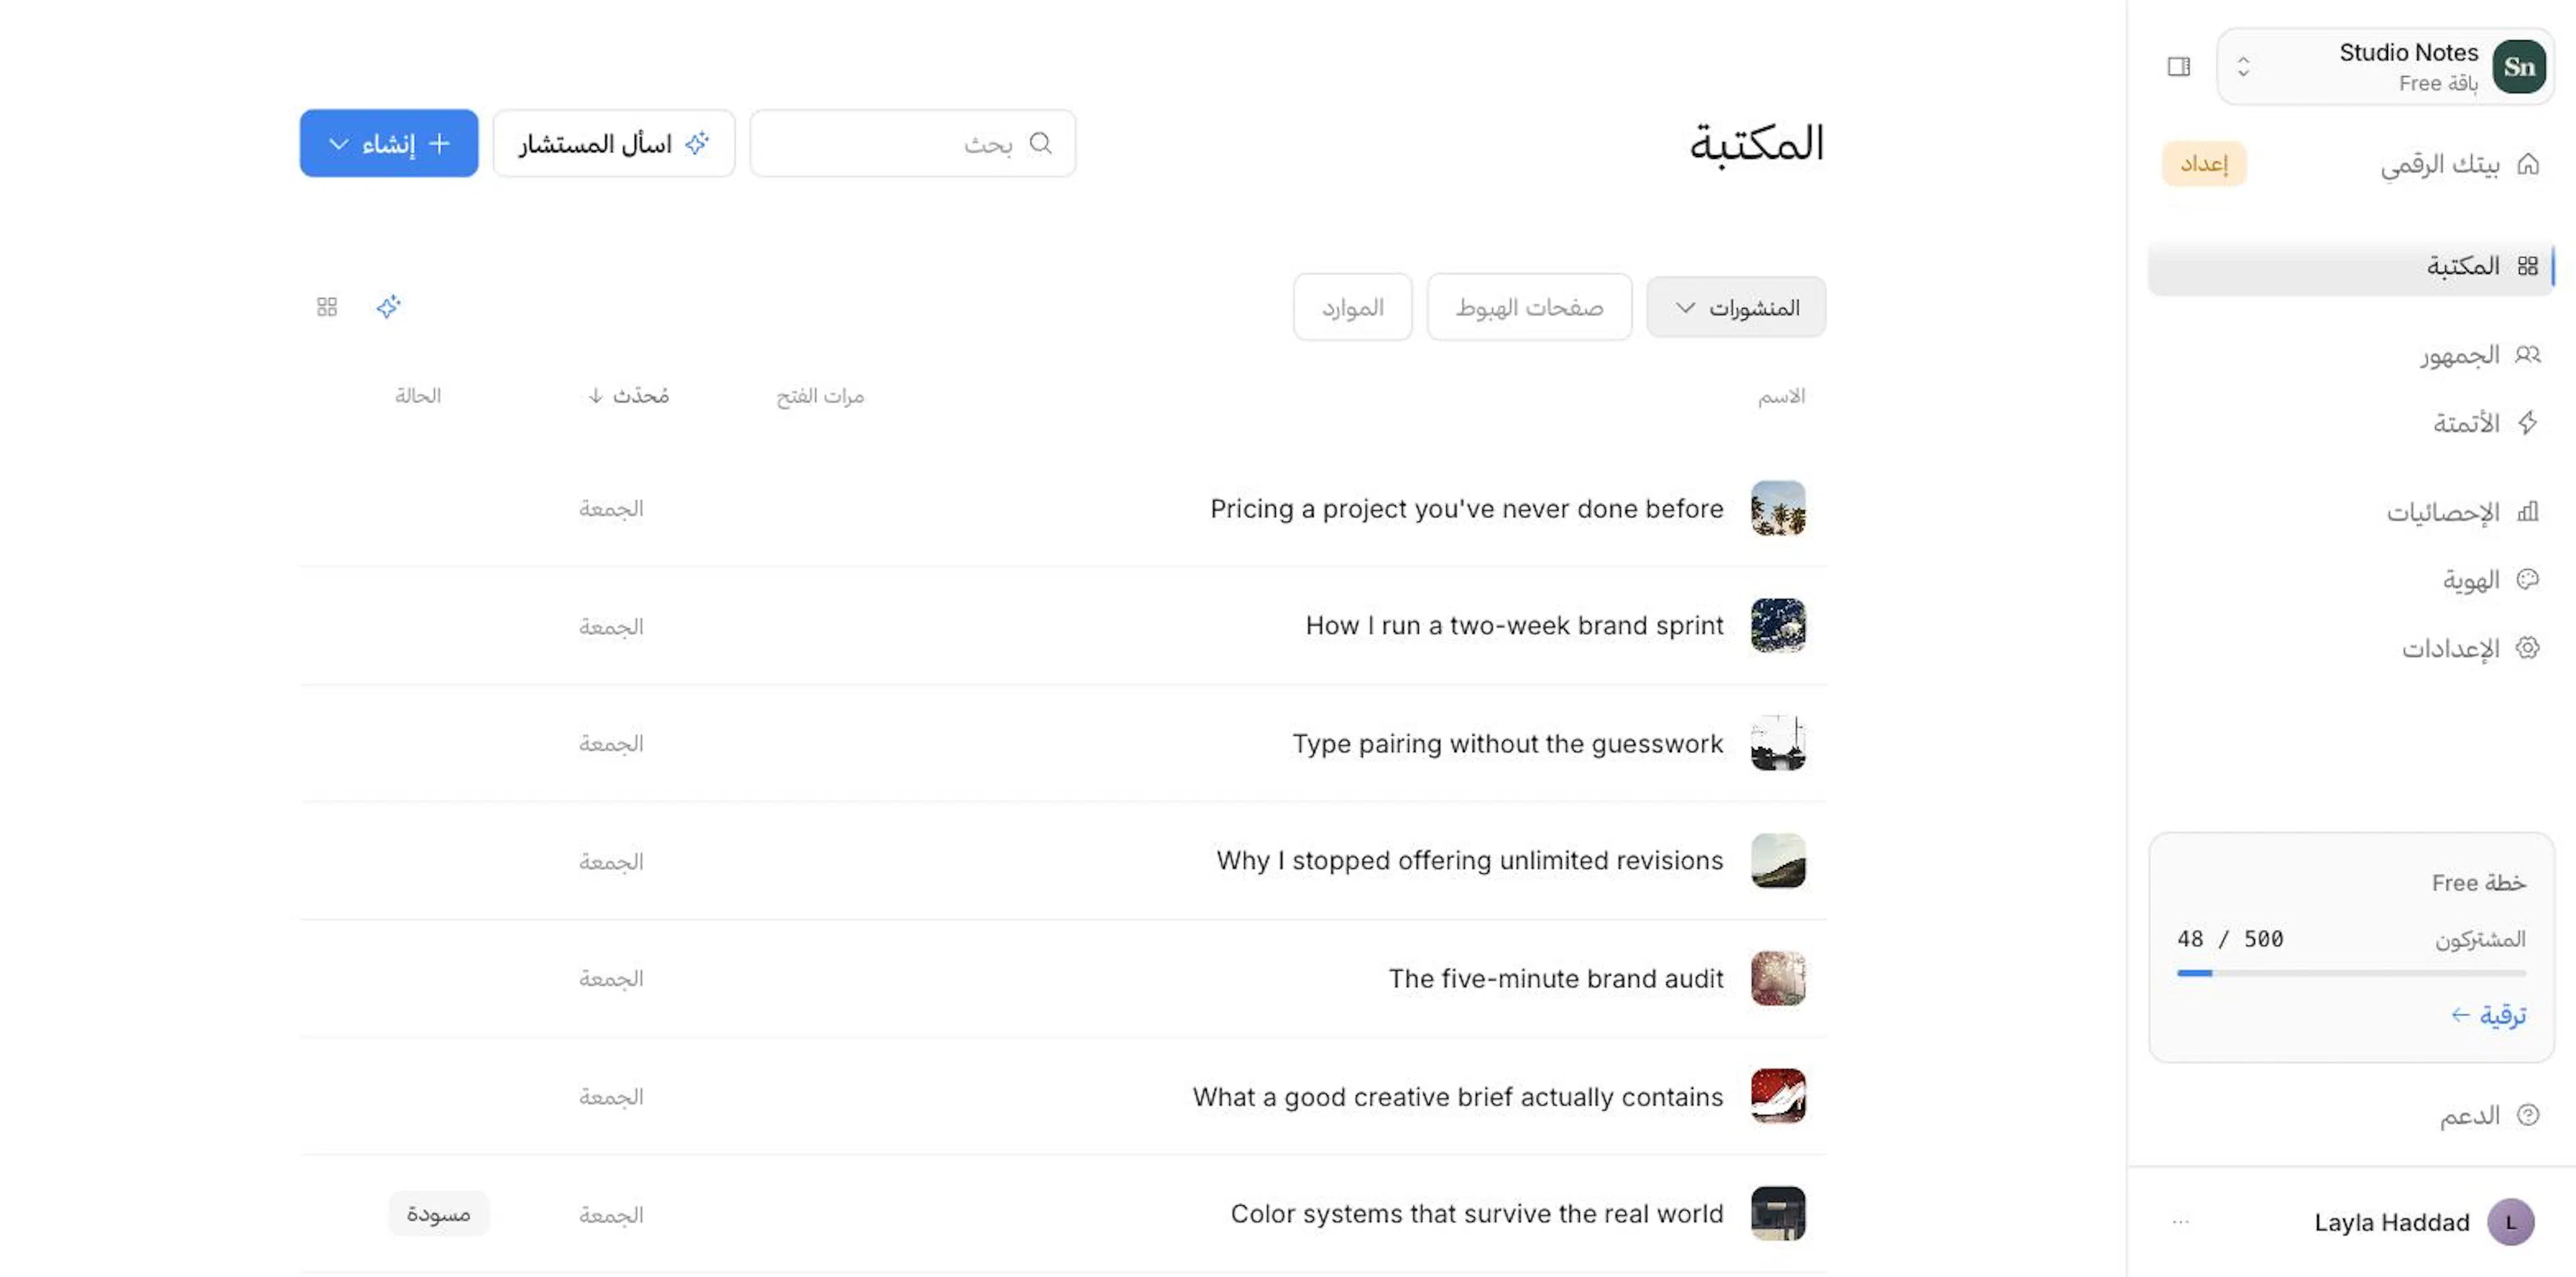This screenshot has height=1277, width=2576.
Task: Open "Type pairing without the guesswork"
Action: (x=1508, y=744)
